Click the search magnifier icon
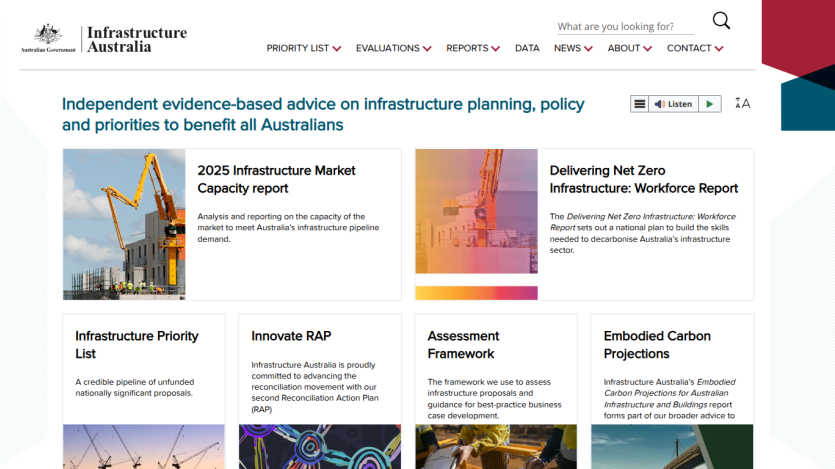 721,21
